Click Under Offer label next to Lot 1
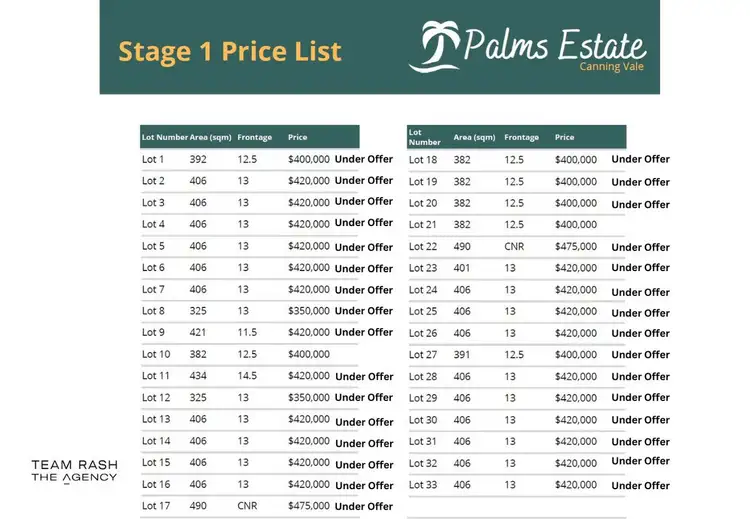This screenshot has width=750, height=519. [364, 159]
